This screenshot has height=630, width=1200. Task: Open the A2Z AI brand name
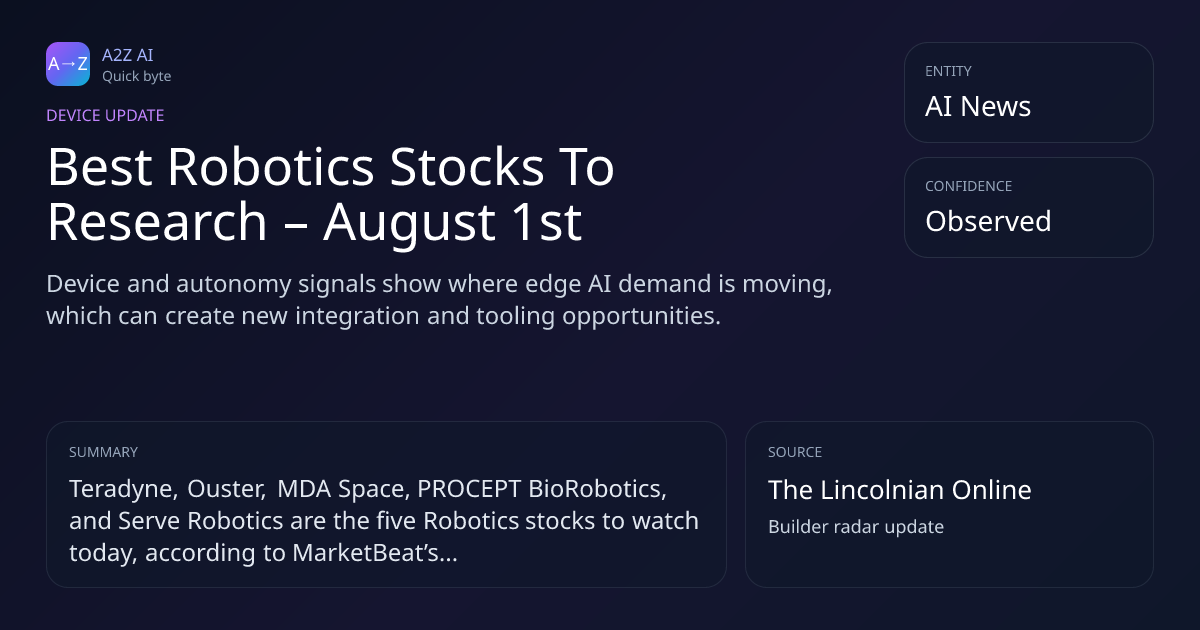click(127, 55)
